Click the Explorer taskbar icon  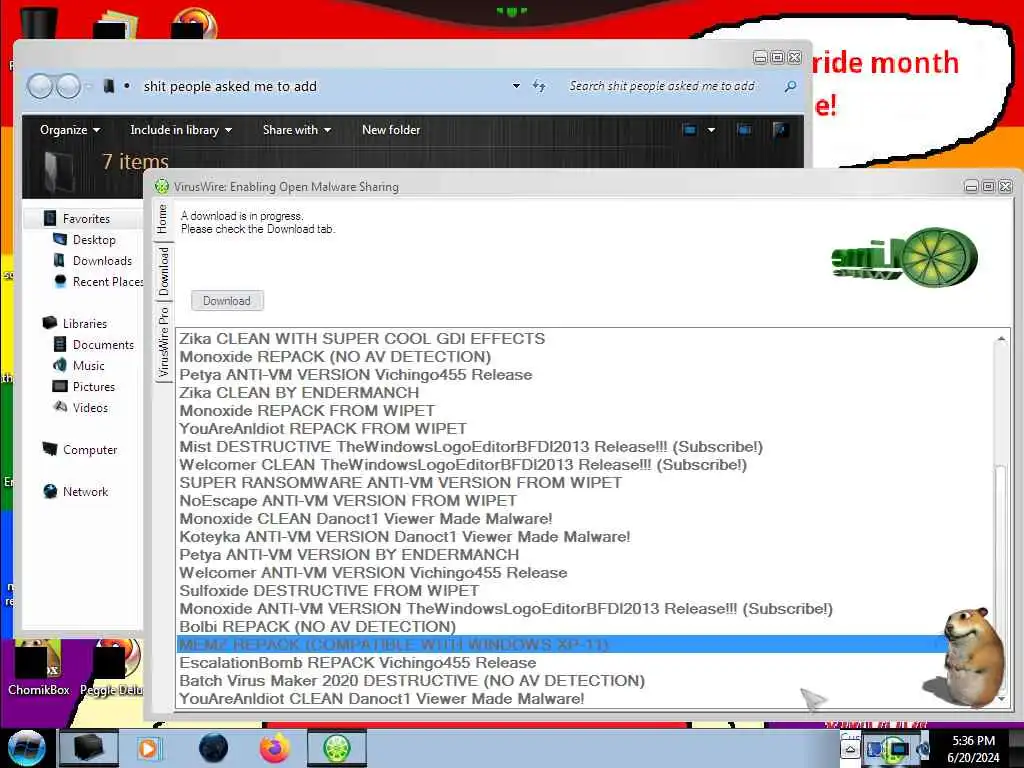88,748
